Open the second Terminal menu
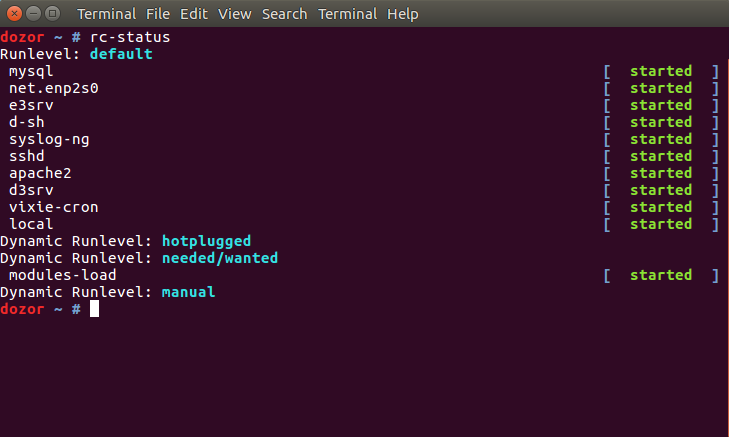729x437 pixels. 347,14
